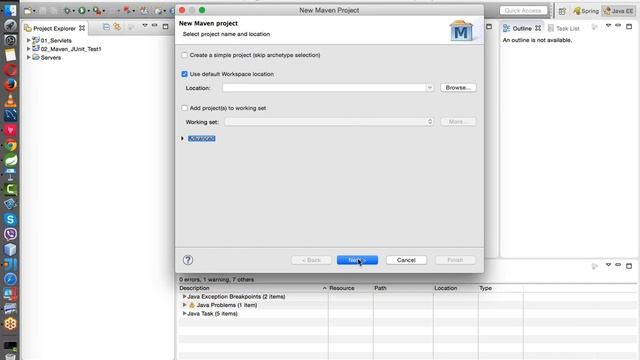Uncheck Use default Workspace location
The width and height of the screenshot is (640, 360).
coord(184,74)
